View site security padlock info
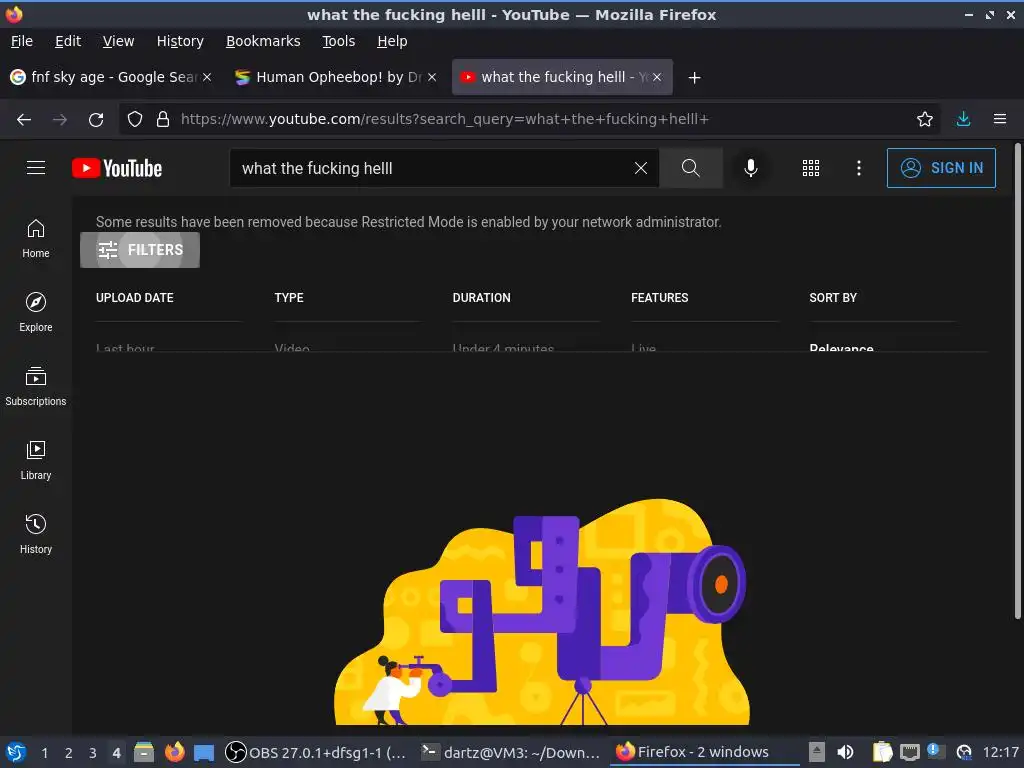The image size is (1024, 768). point(163,120)
